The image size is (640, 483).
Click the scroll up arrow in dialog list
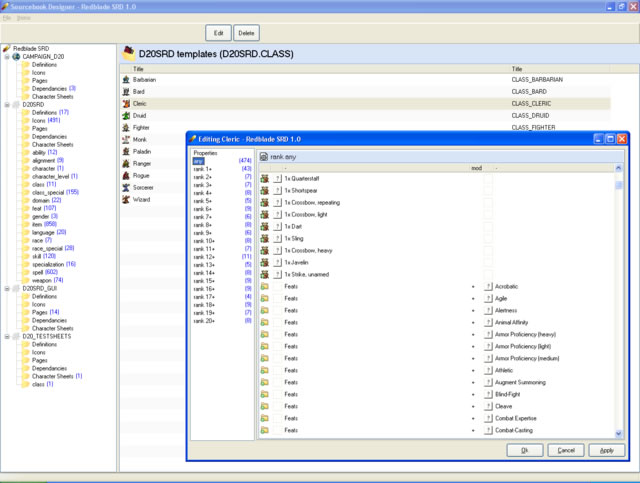point(618,168)
